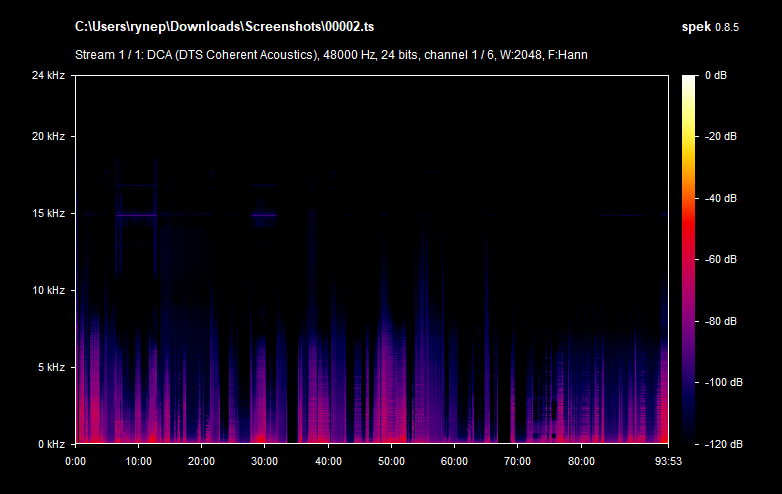Select the 70:00 time axis marker

pyautogui.click(x=518, y=461)
